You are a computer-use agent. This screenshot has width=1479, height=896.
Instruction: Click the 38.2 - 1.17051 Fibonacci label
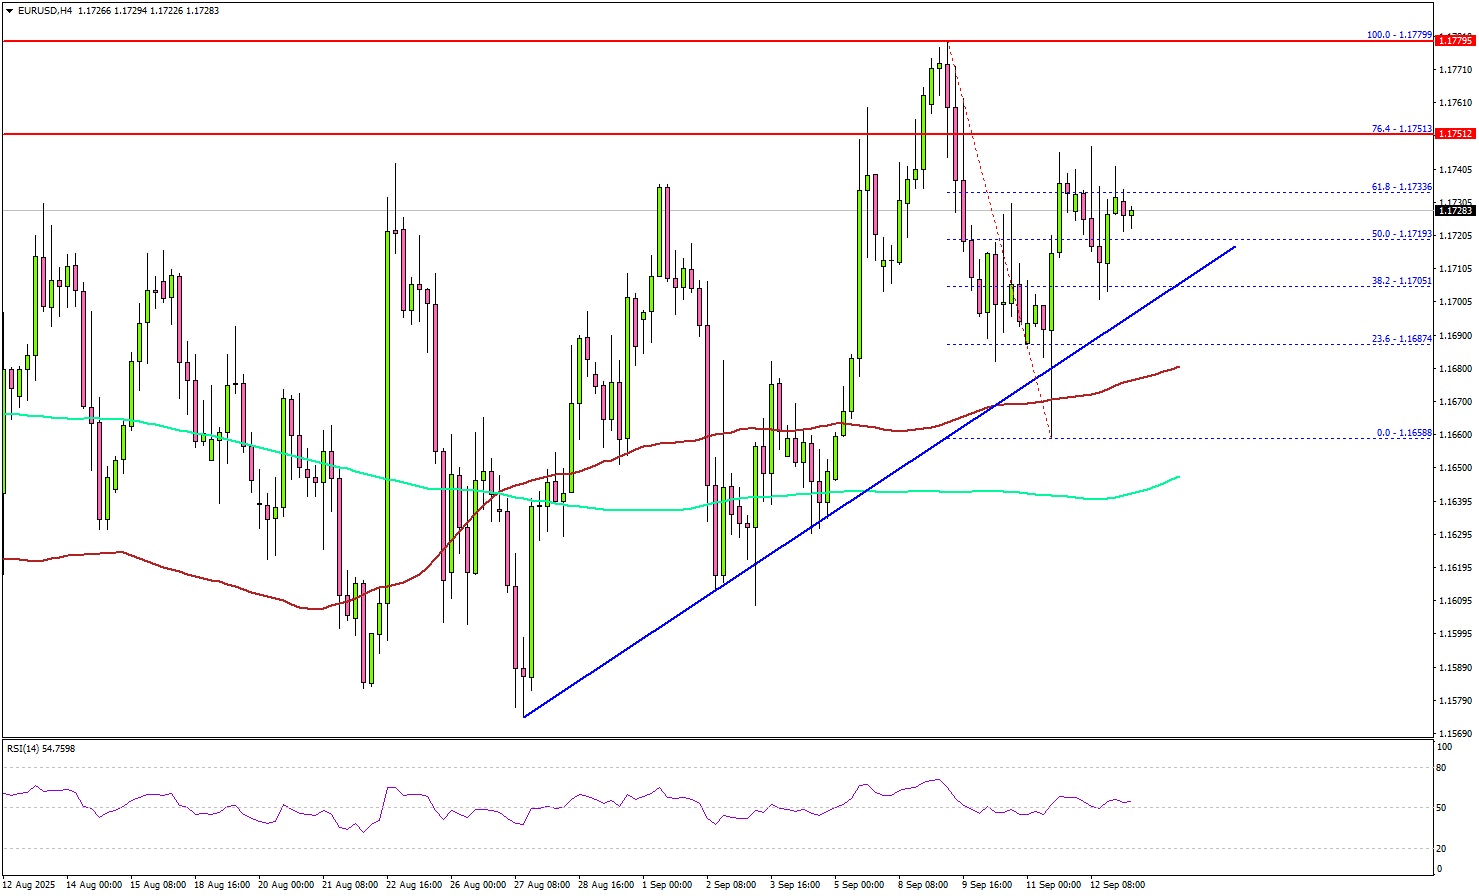click(1401, 281)
